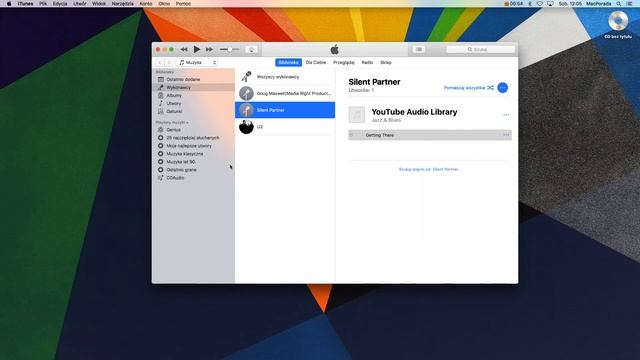The width and height of the screenshot is (640, 360).
Task: Collapse the music playlists section header
Action: tap(172, 122)
